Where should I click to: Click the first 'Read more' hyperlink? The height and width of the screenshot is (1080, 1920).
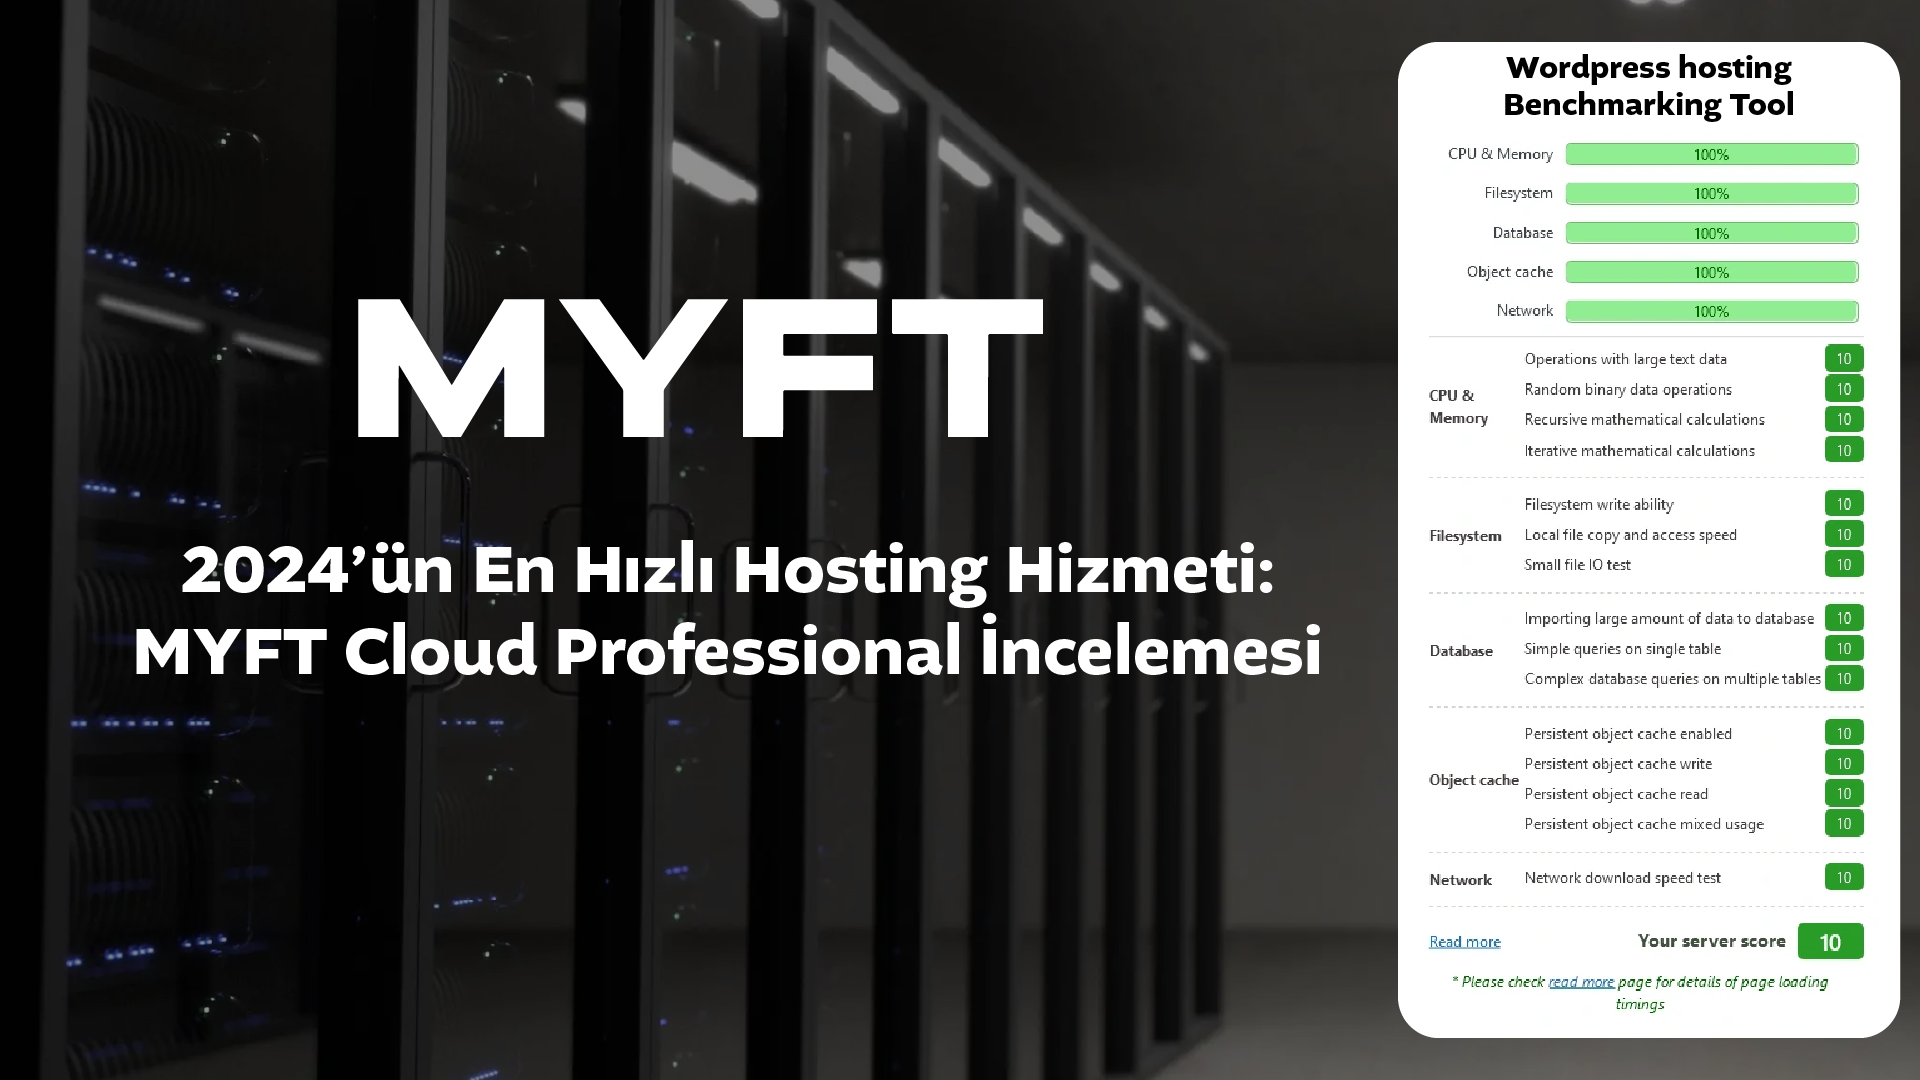click(x=1464, y=940)
